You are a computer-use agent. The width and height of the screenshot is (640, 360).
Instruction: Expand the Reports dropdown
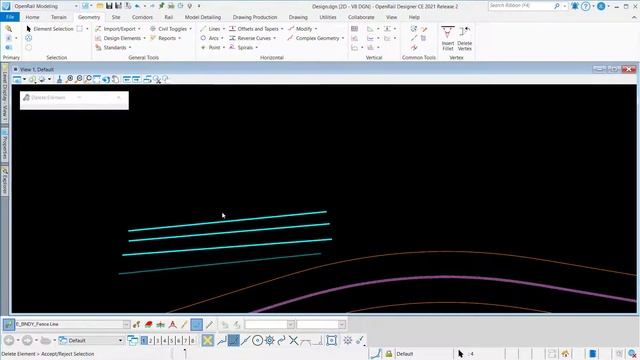(165, 38)
